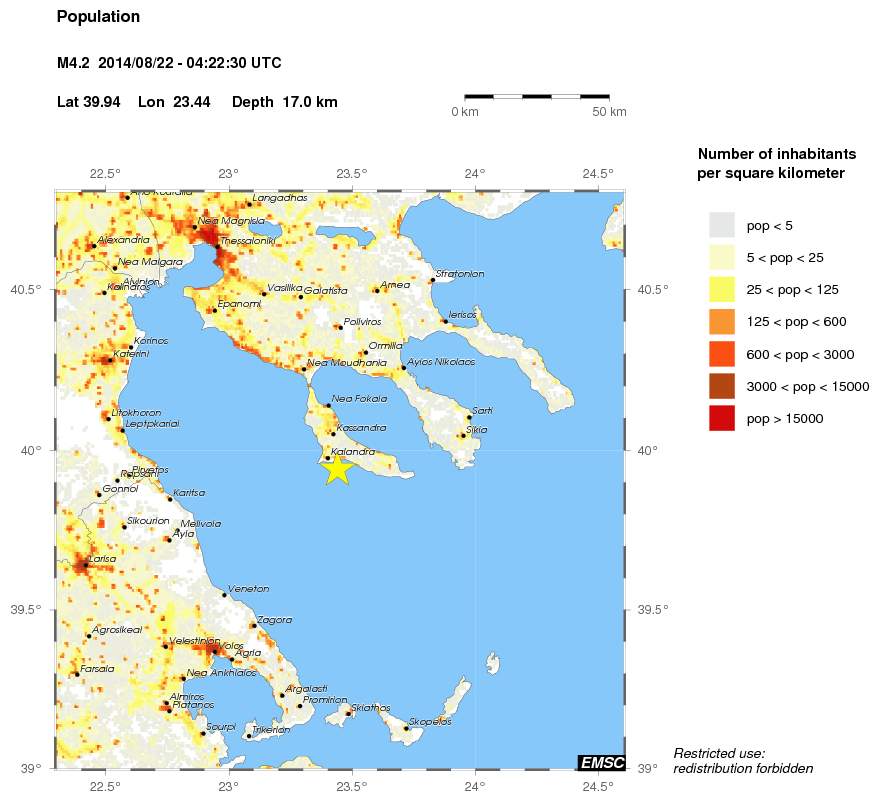Screen dimensions: 879x801
Task: Click the Melivoia town label
Action: coord(201,524)
